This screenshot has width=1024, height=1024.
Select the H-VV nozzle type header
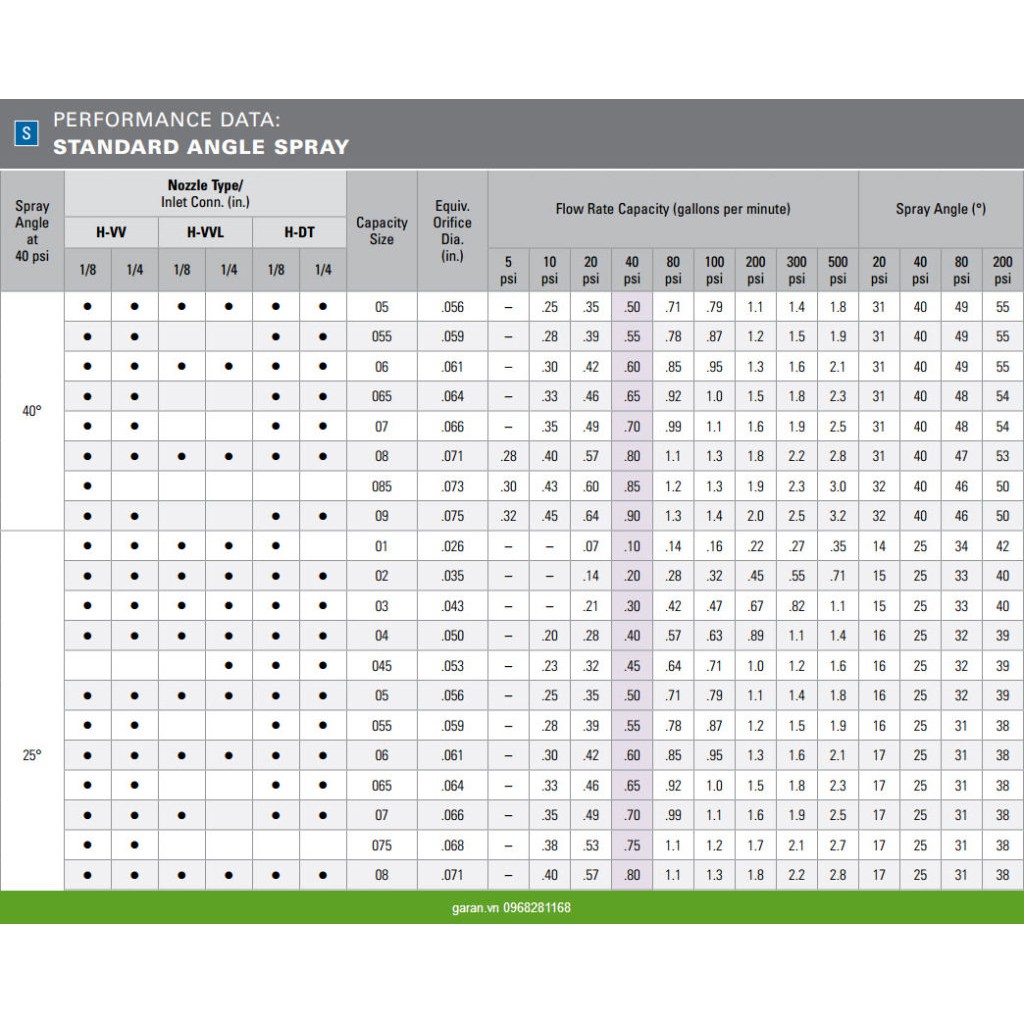(x=111, y=232)
